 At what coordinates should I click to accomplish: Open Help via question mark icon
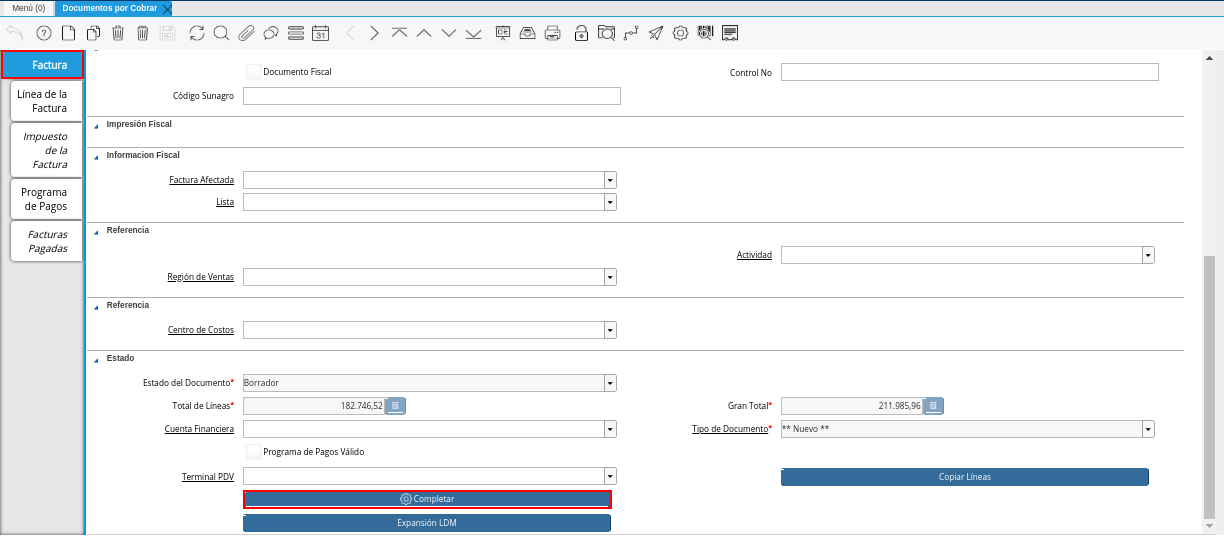tap(43, 33)
